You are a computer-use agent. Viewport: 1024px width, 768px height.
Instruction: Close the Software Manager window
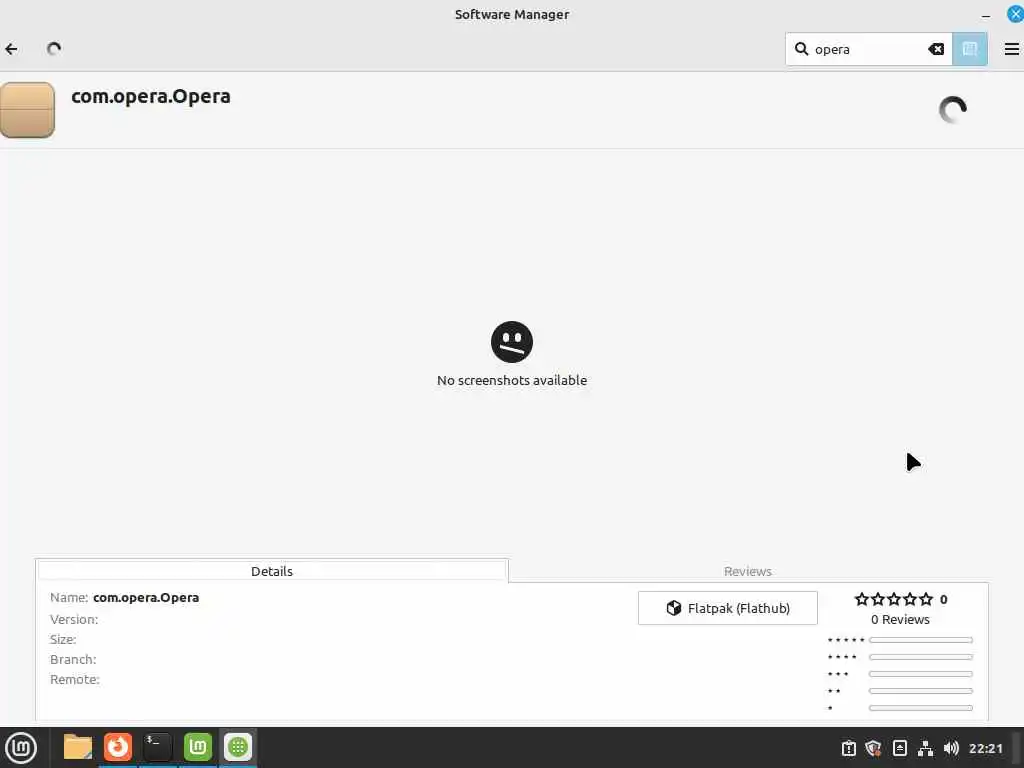(x=1016, y=14)
